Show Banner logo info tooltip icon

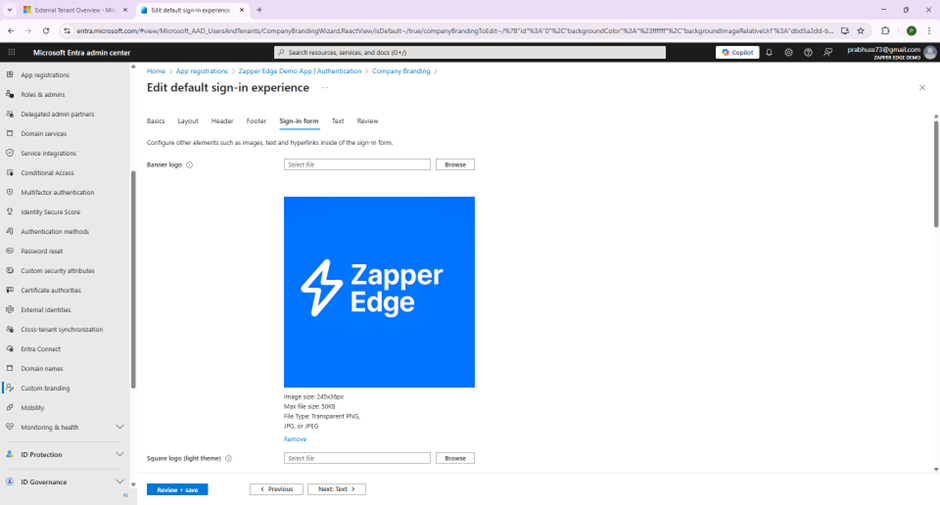tap(189, 165)
